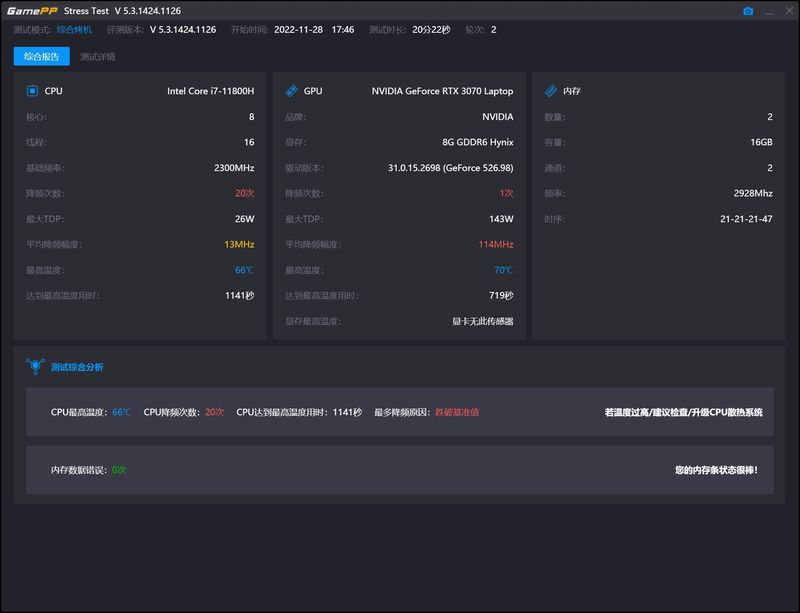Click driver version 31.0.15.2698 value

[451, 167]
